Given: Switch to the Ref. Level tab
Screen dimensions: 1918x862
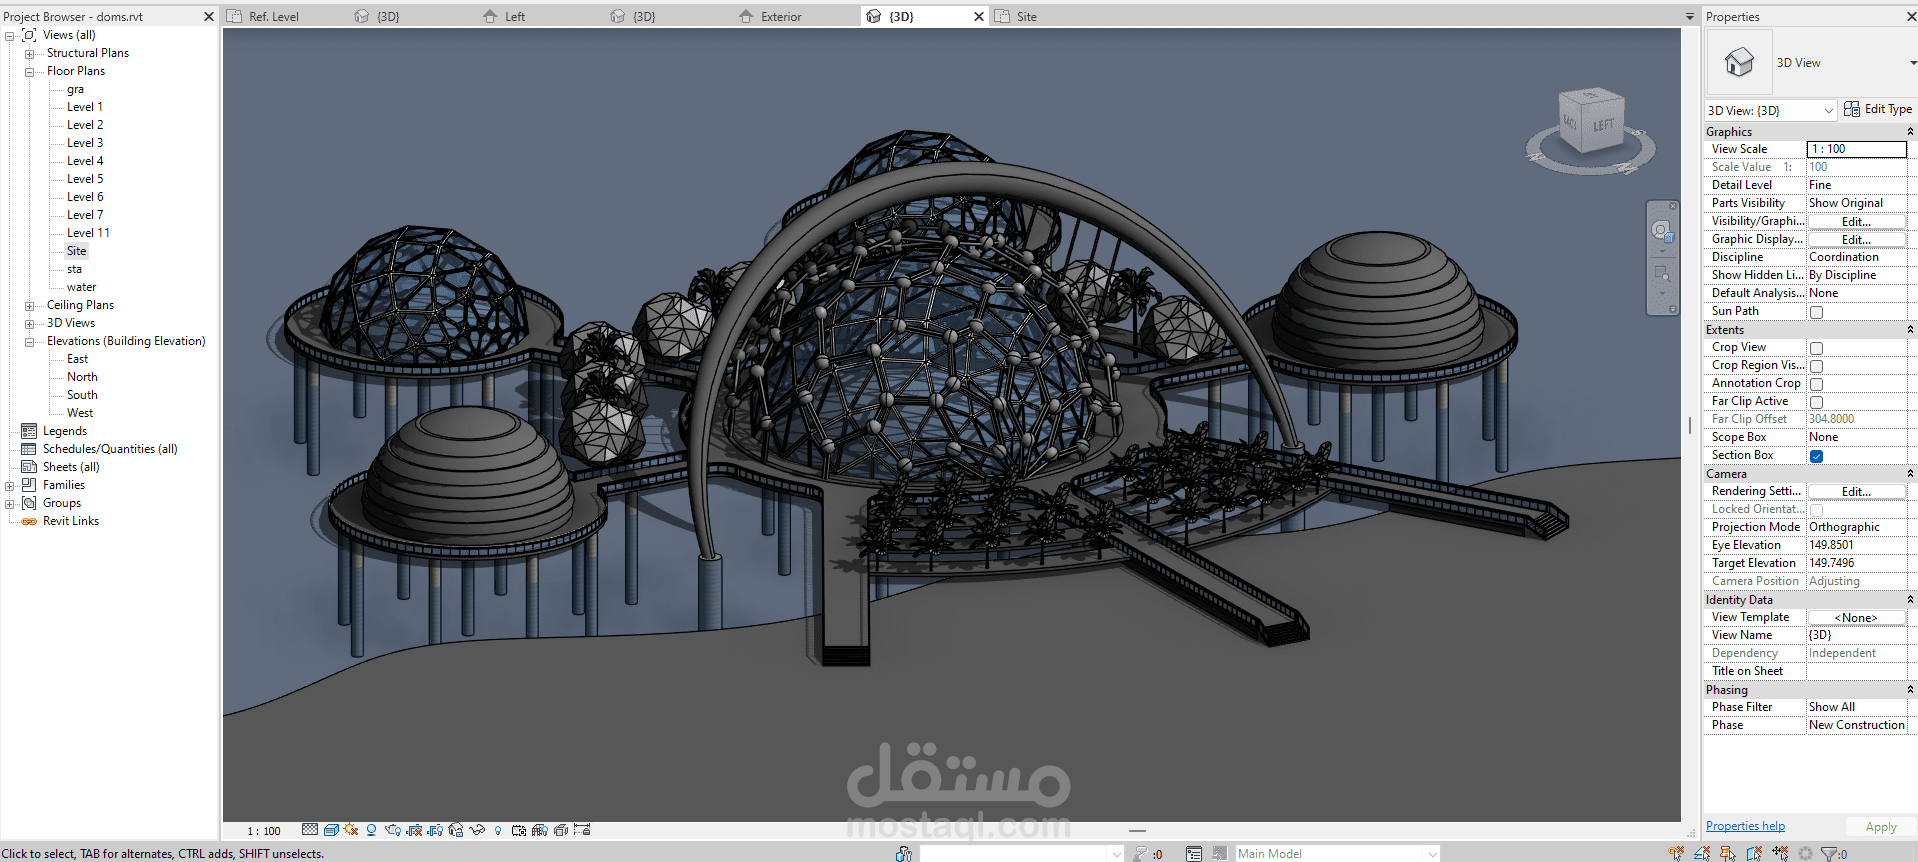Looking at the screenshot, I should 273,17.
